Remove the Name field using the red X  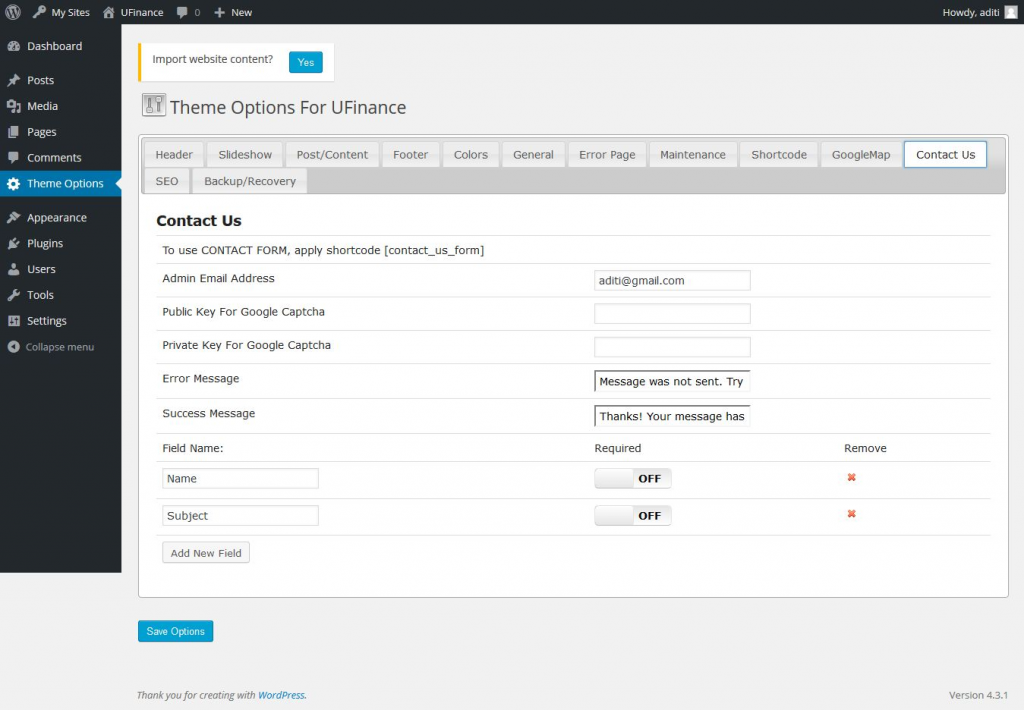851,478
